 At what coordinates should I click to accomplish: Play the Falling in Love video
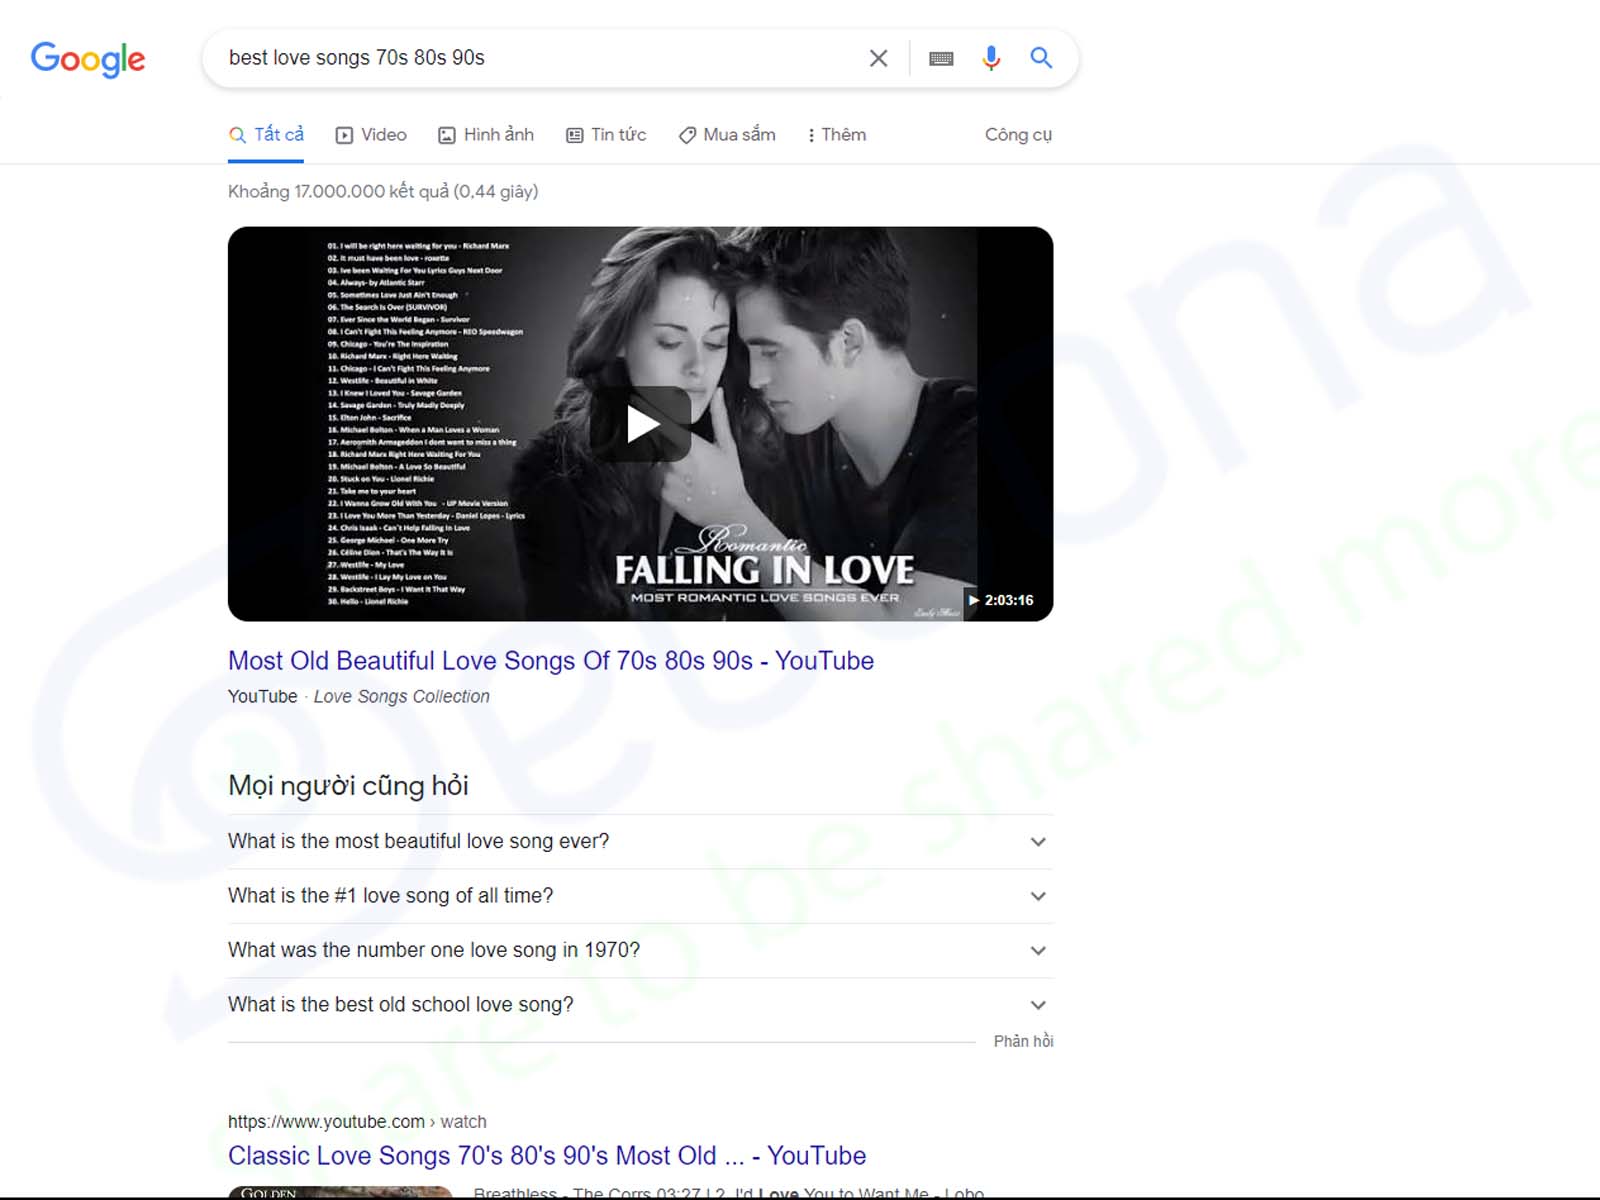pos(641,424)
